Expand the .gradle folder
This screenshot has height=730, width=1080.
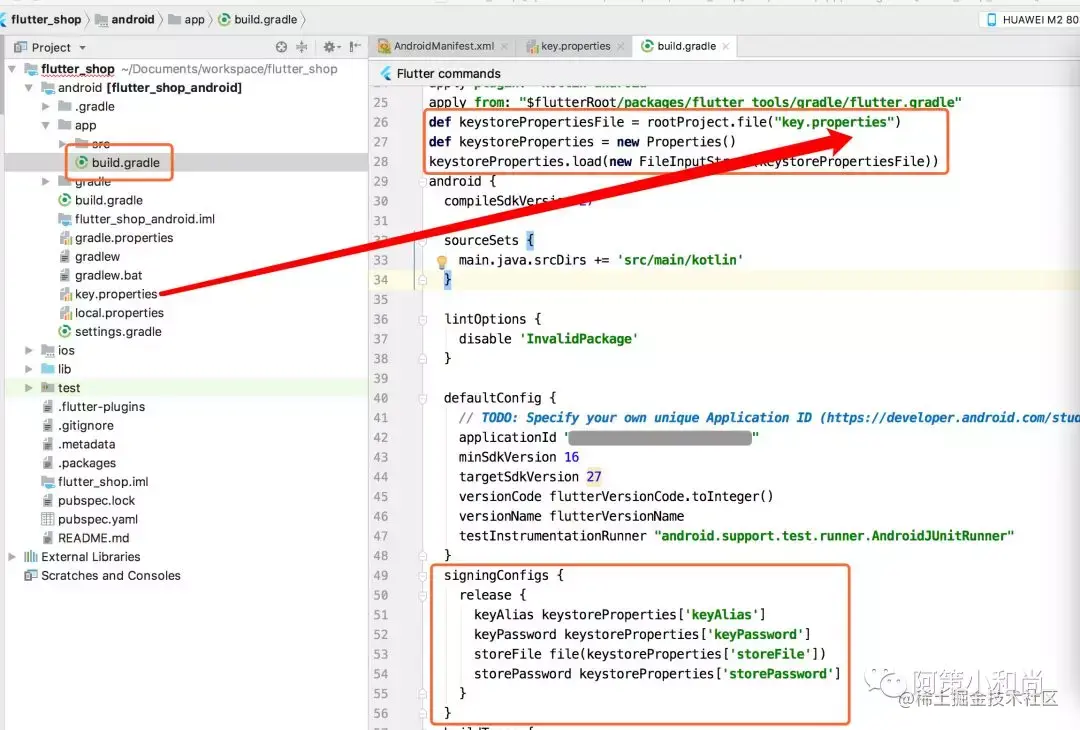click(x=45, y=106)
